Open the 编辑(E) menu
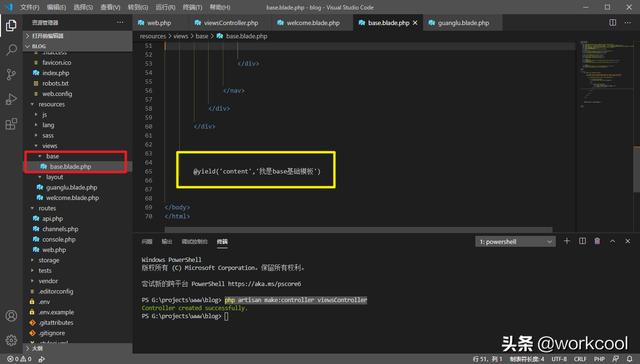The image size is (640, 364). click(56, 7)
